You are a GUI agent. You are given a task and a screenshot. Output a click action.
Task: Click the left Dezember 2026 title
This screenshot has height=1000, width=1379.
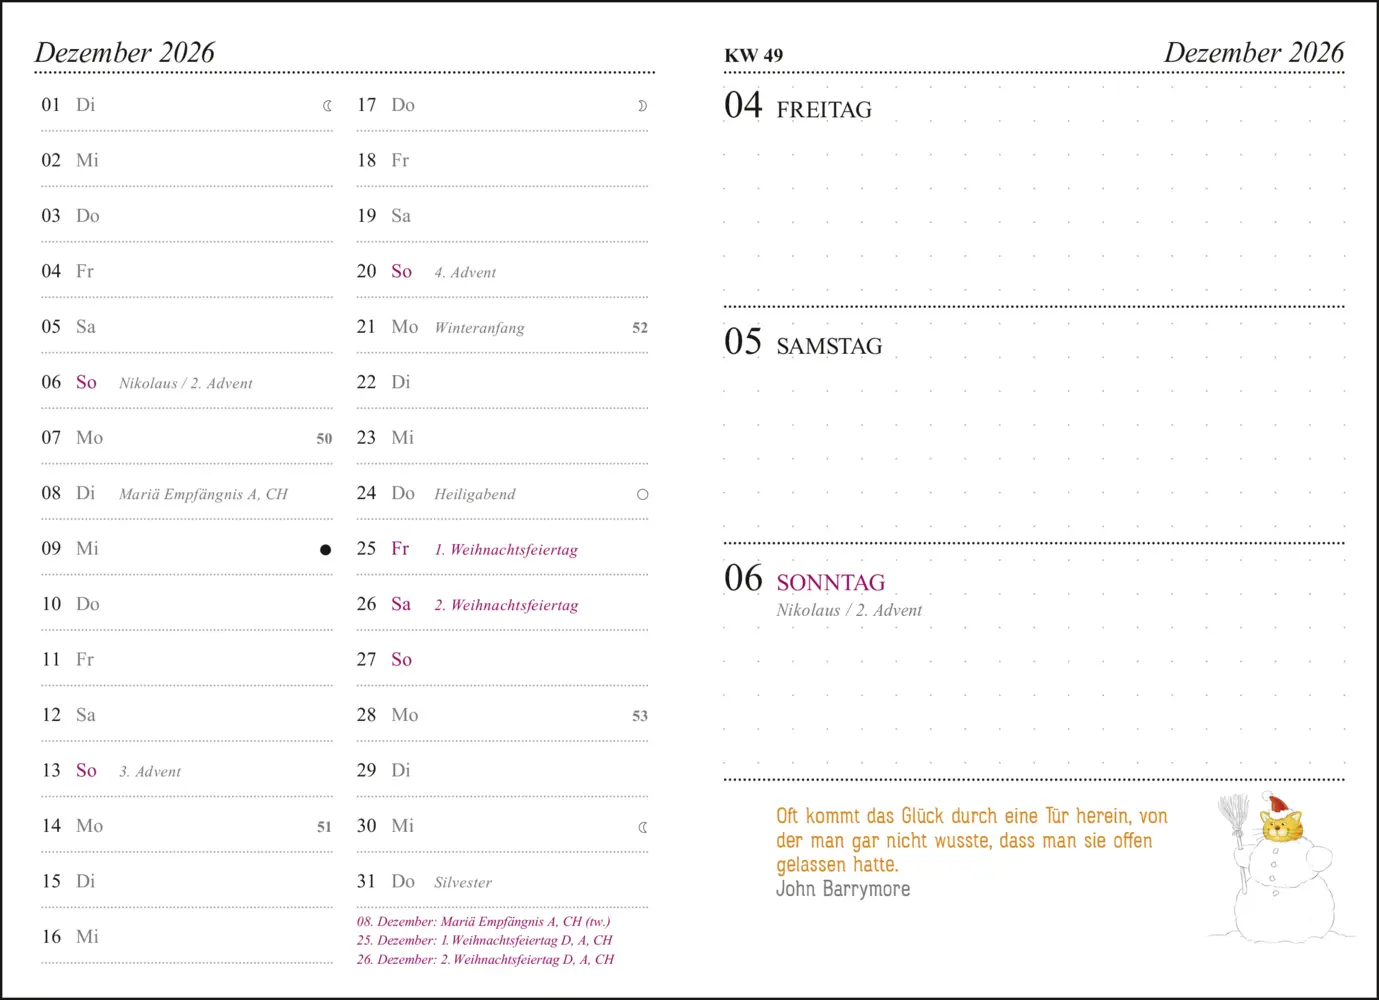coord(125,52)
